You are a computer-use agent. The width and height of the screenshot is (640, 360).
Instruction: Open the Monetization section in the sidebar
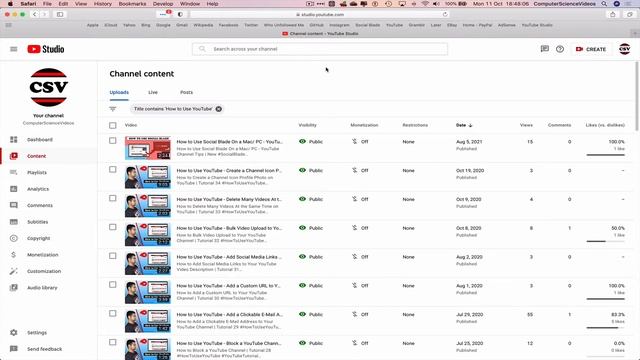tap(42, 255)
